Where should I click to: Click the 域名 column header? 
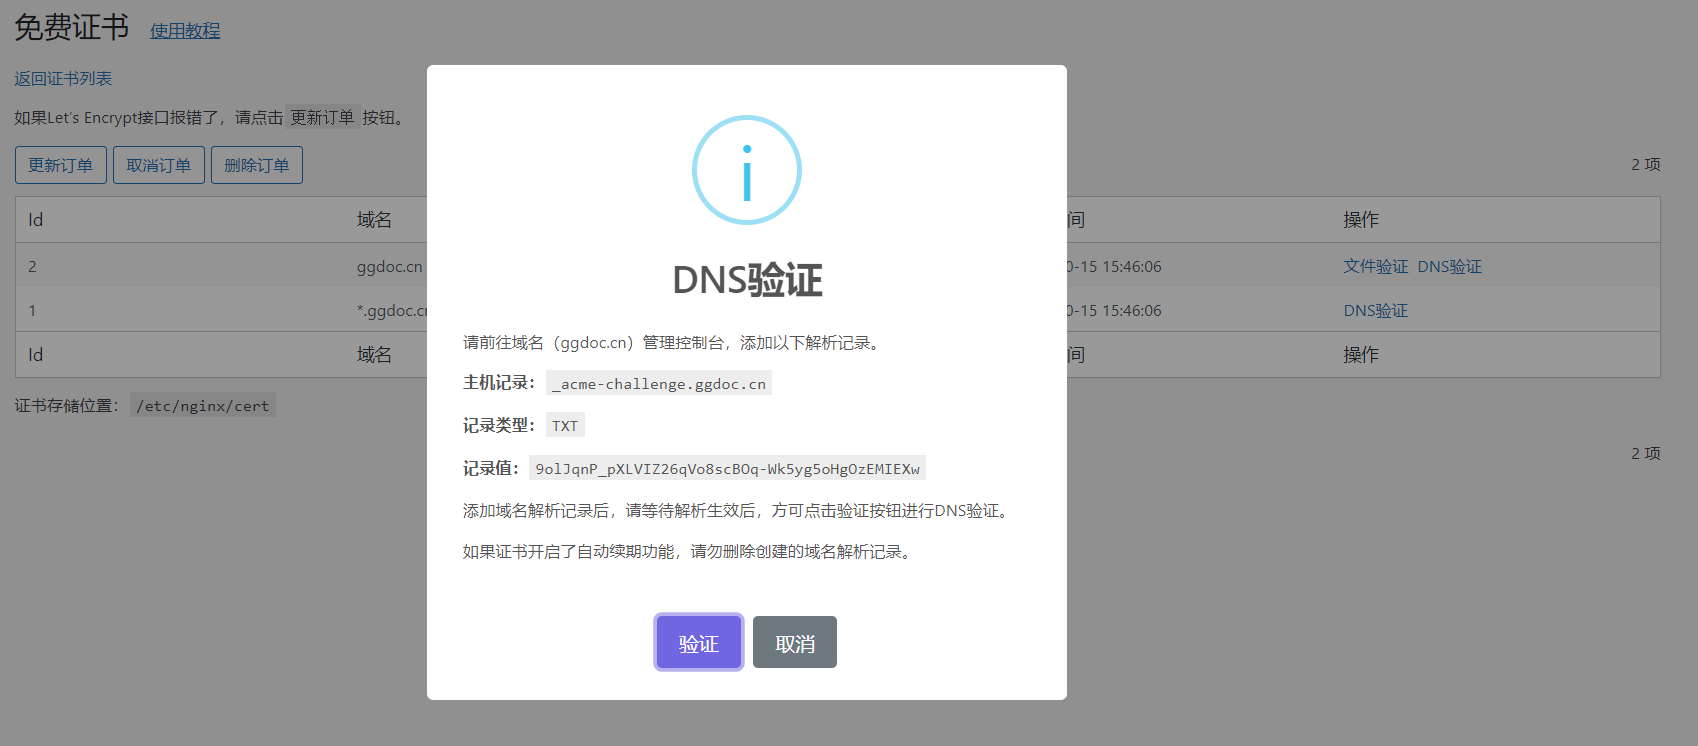point(374,220)
